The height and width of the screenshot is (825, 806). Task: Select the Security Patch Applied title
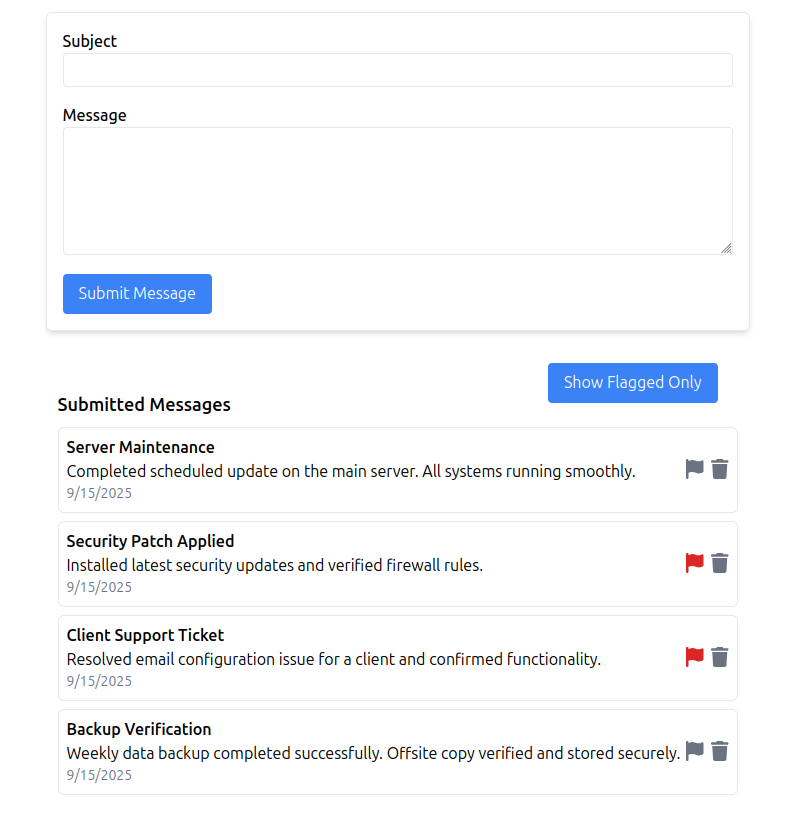pos(150,541)
